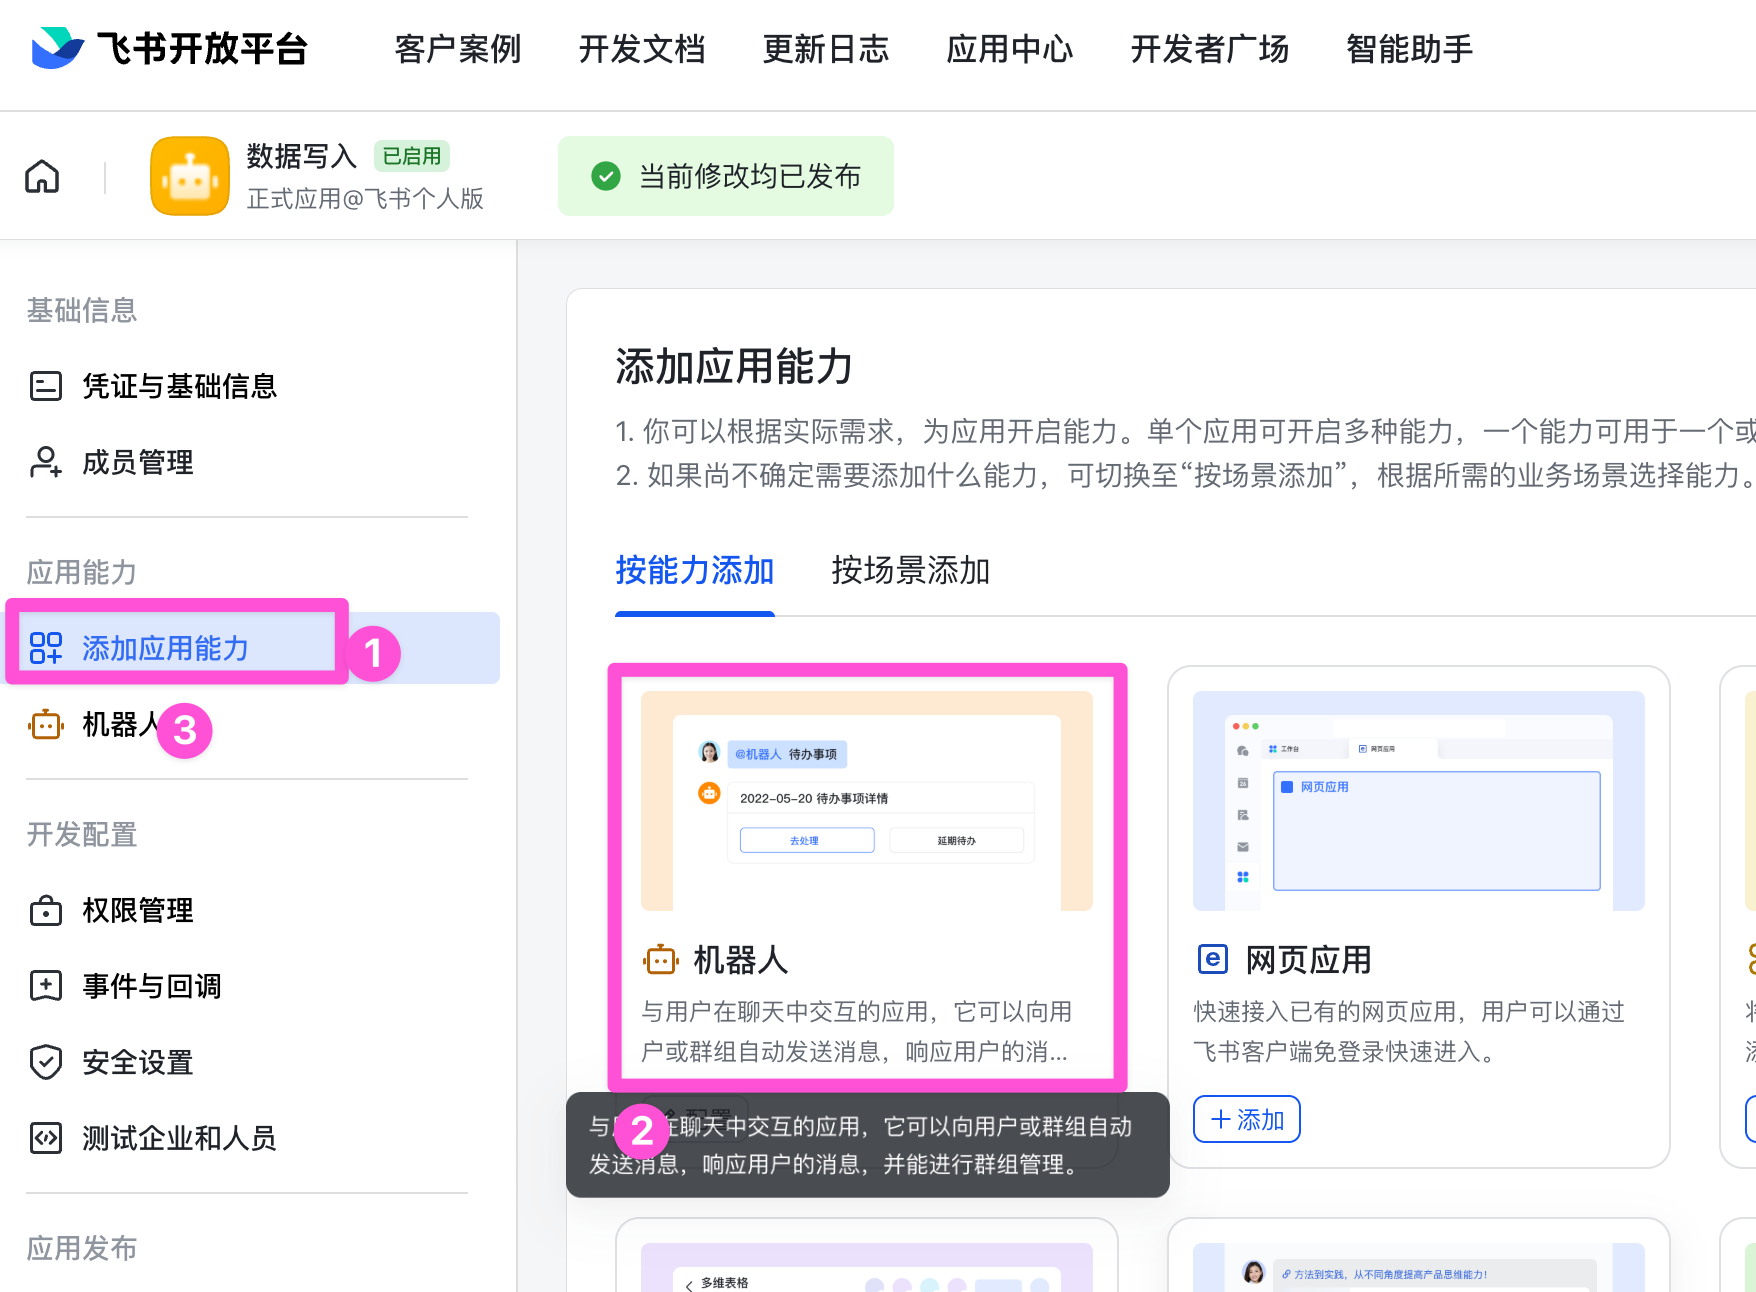
Task: Click the 已启用 status badge
Action: pyautogui.click(x=412, y=156)
